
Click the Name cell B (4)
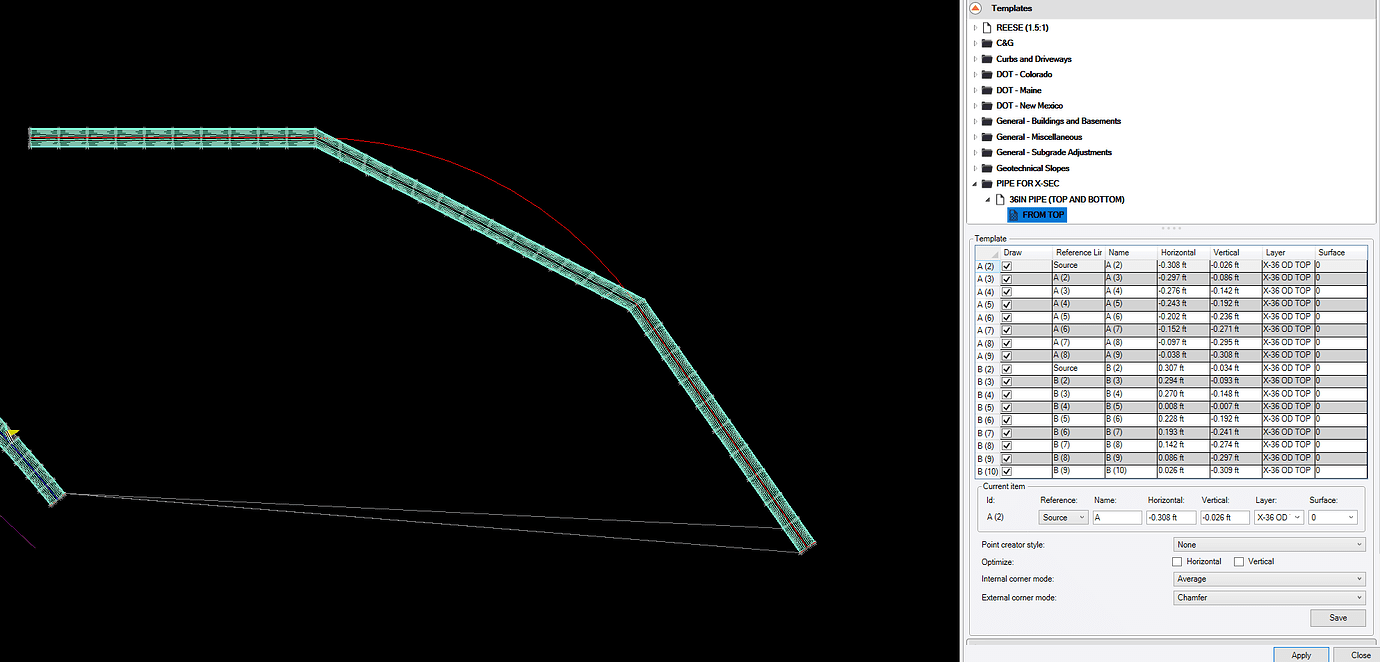[1130, 394]
